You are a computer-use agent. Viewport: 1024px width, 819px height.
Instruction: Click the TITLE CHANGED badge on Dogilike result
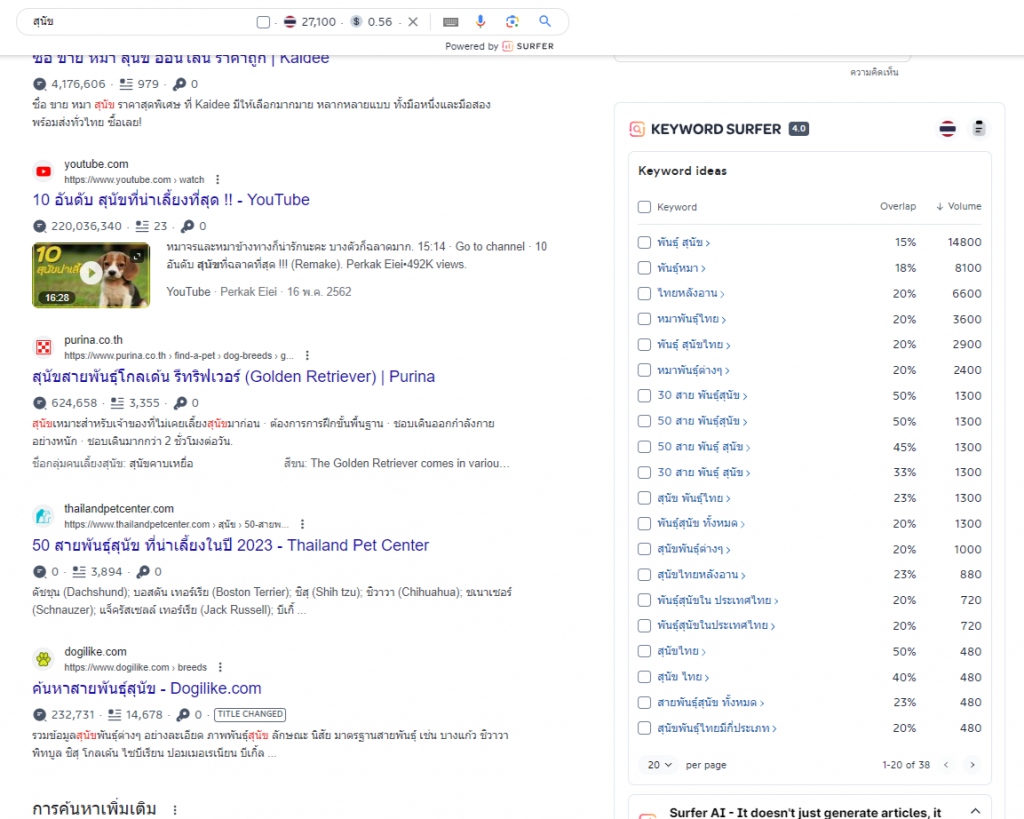point(250,715)
